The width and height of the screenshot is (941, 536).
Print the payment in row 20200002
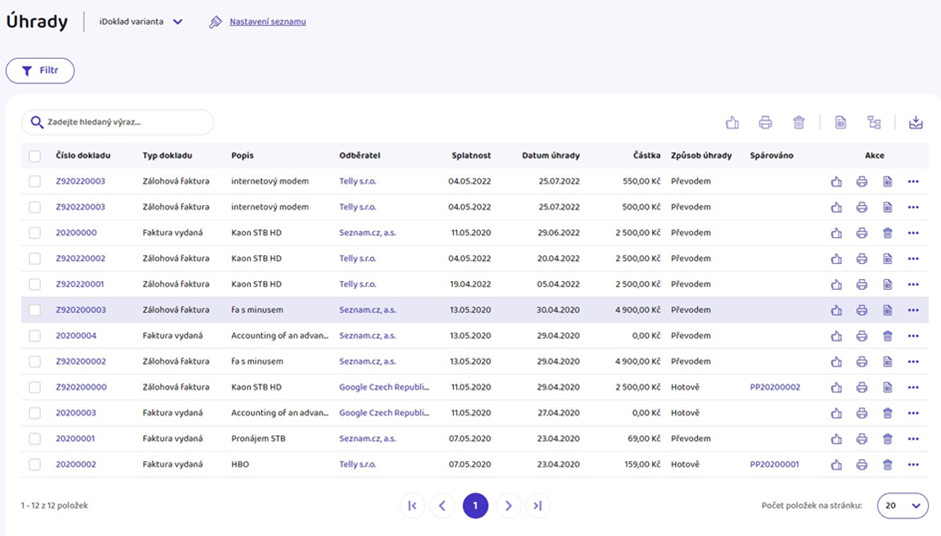862,465
